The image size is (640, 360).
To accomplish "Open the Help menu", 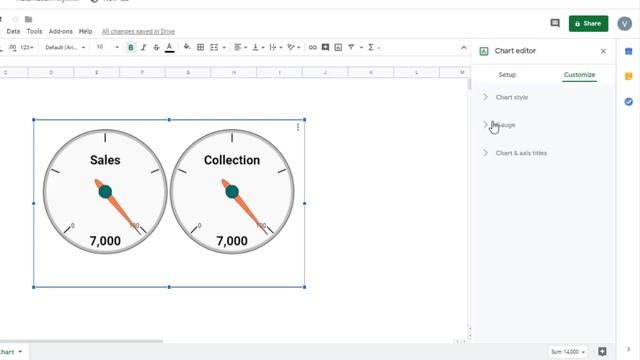I will tap(85, 31).
